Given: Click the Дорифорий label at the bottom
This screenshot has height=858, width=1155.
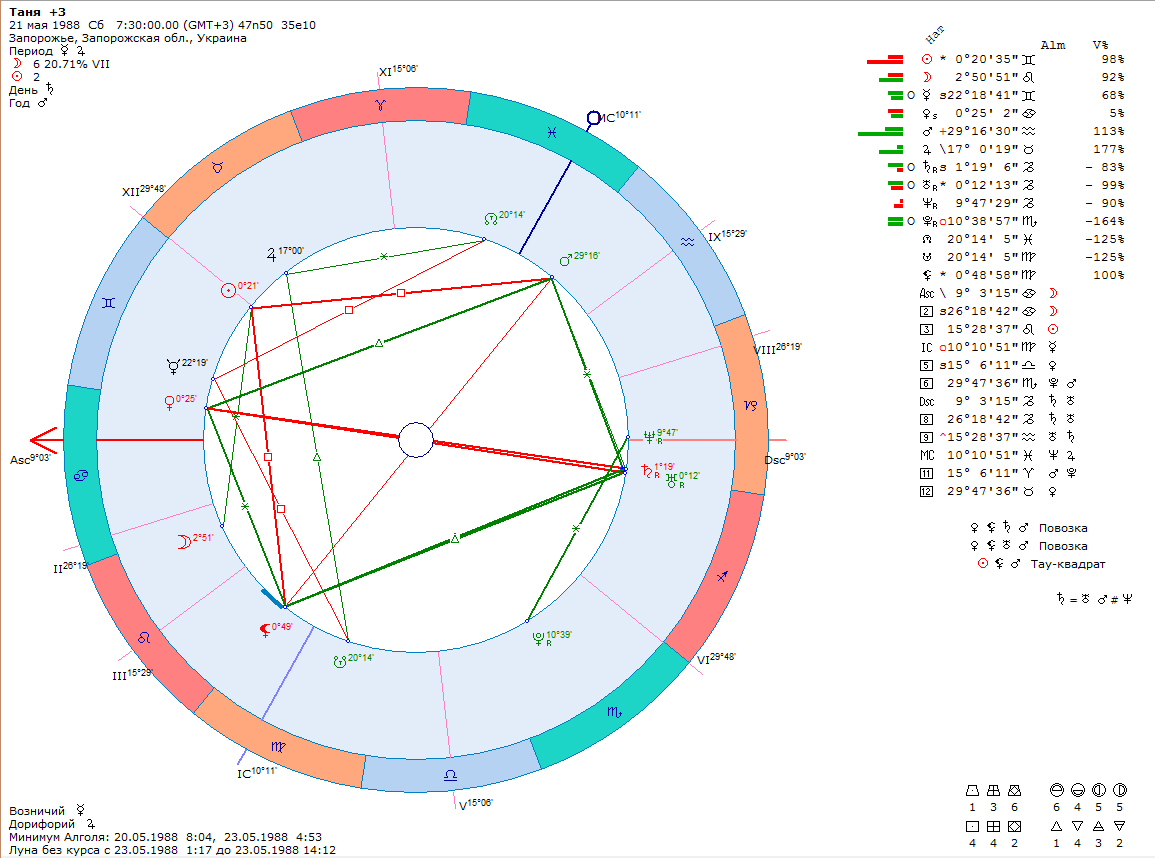Looking at the screenshot, I should tap(42, 824).
